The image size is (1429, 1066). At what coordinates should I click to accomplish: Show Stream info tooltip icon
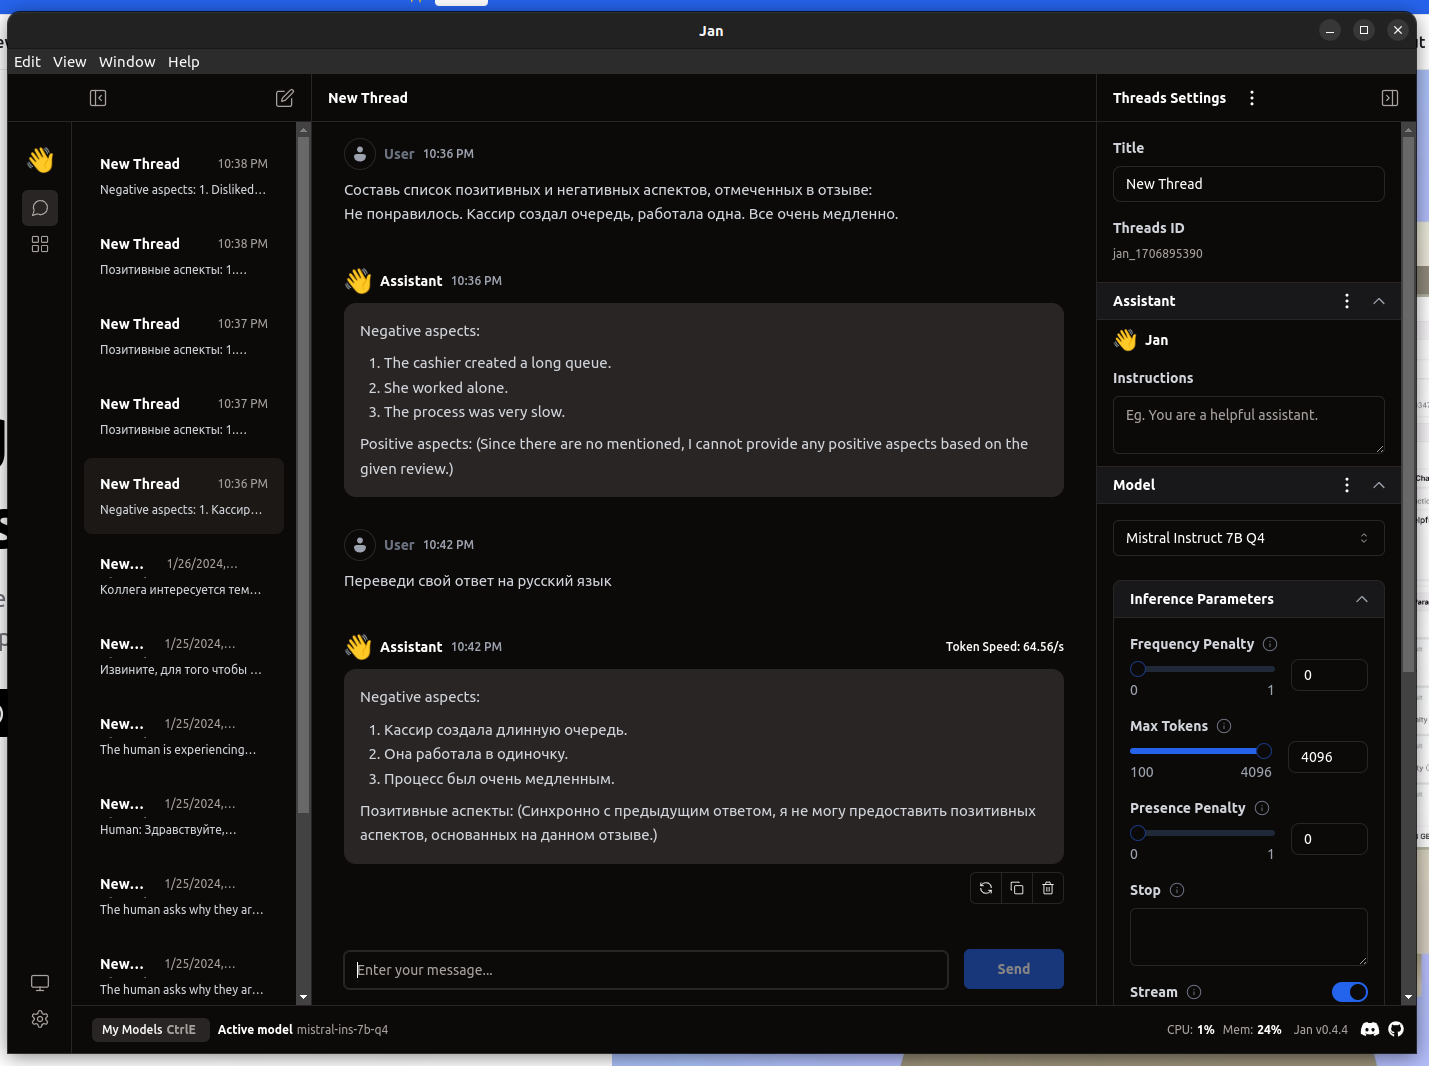tap(1194, 992)
